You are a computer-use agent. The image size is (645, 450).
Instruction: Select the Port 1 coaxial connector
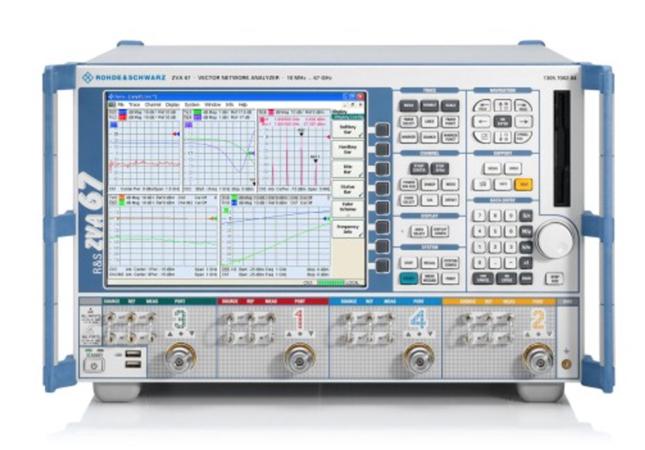pos(300,358)
